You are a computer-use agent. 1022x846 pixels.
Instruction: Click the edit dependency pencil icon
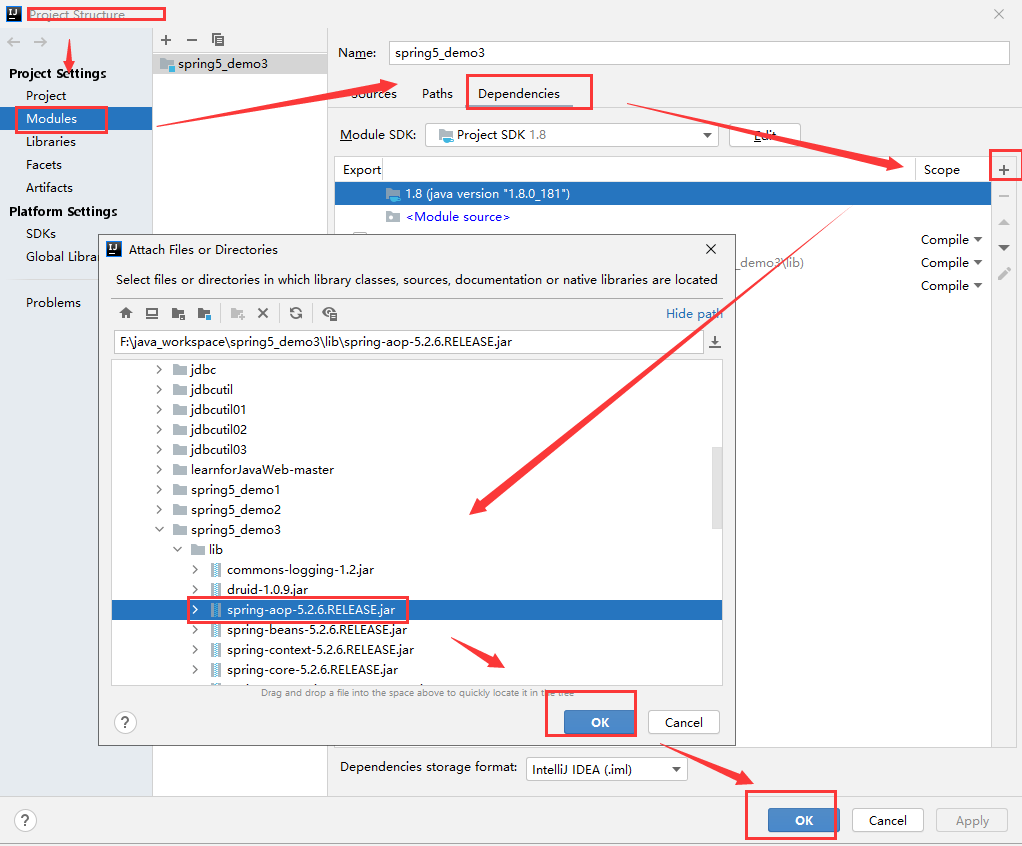click(1004, 274)
